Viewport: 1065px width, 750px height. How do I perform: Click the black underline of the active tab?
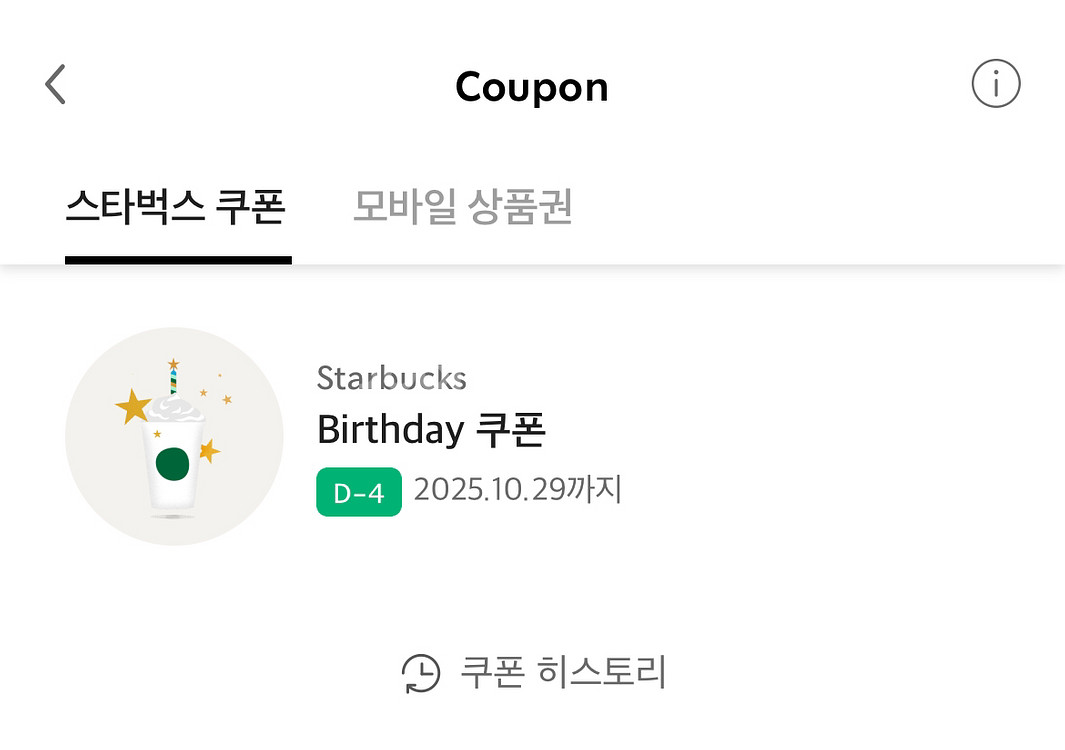coord(178,260)
